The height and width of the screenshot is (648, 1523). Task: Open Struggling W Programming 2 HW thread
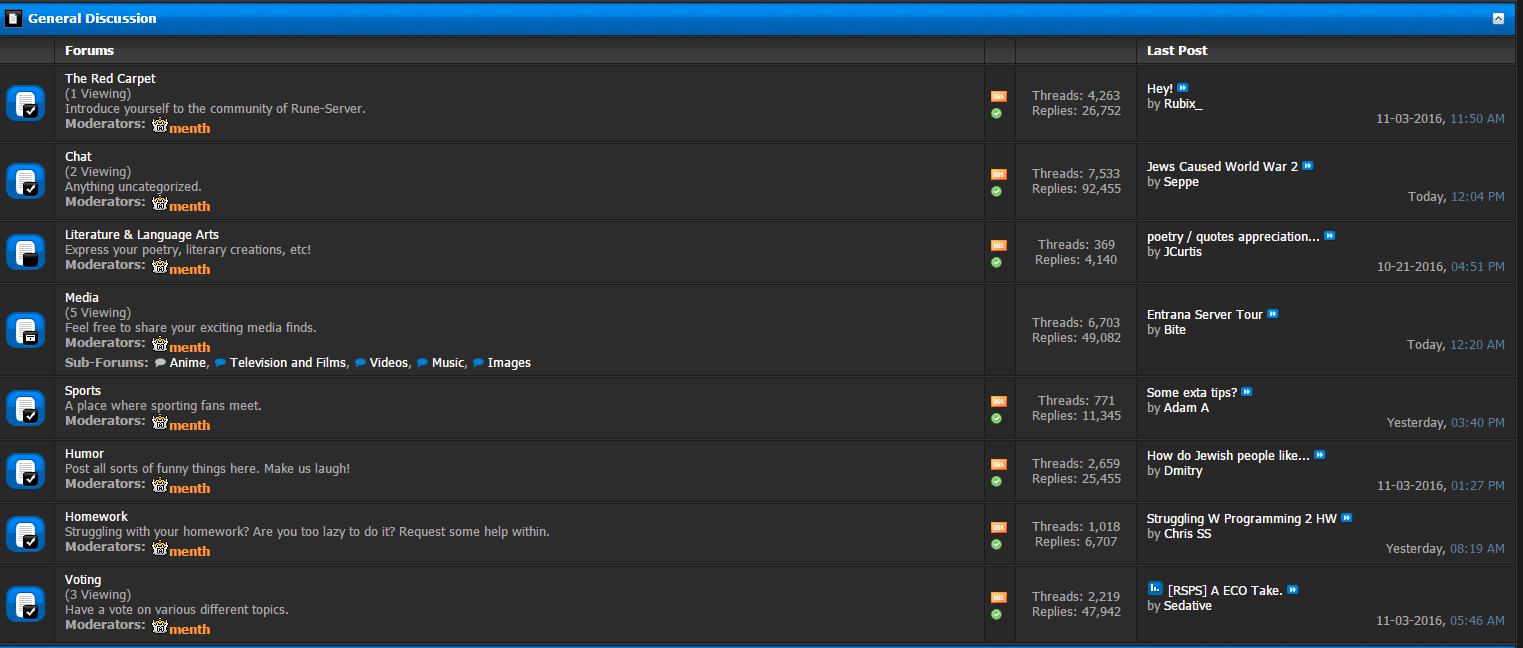1242,518
